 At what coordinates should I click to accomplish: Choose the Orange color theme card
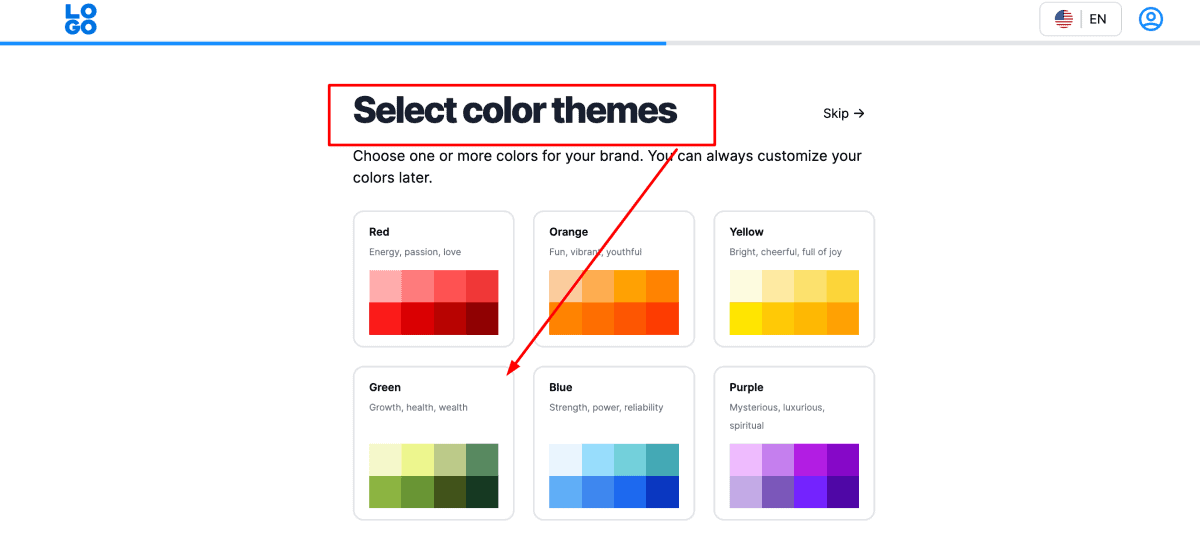point(613,278)
